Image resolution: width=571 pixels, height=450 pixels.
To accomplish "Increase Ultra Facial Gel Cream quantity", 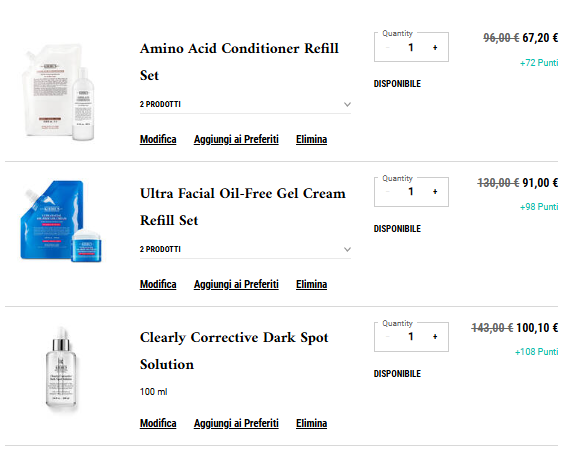I will (x=435, y=192).
